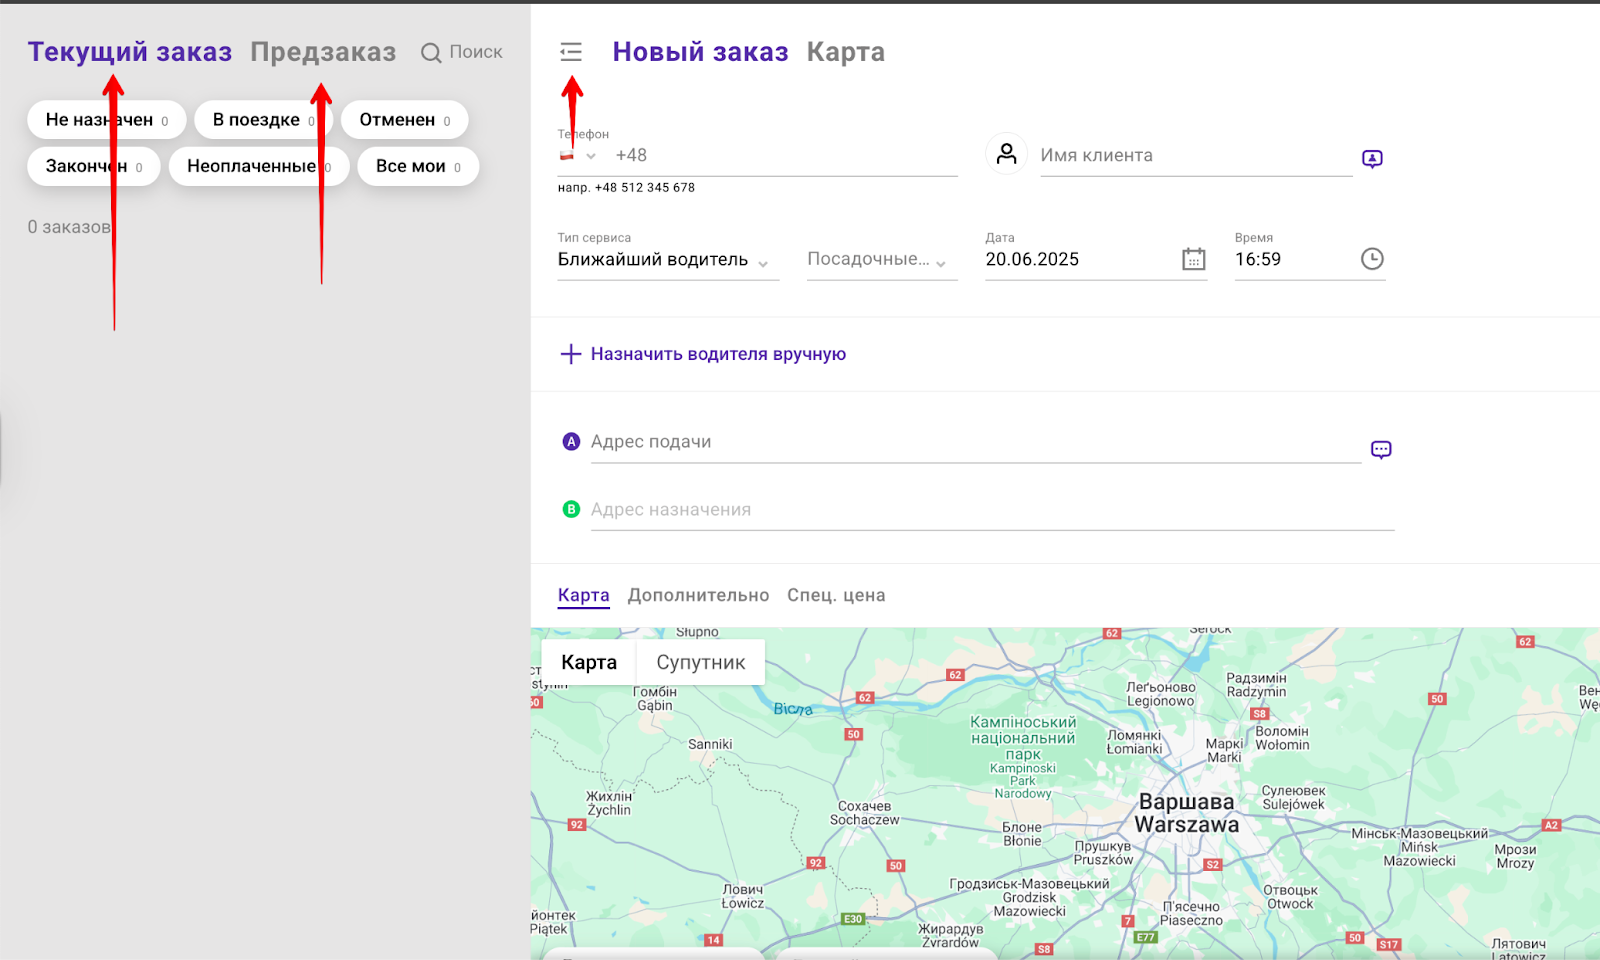Click the 'Адрес назначения' input field

coord(990,510)
